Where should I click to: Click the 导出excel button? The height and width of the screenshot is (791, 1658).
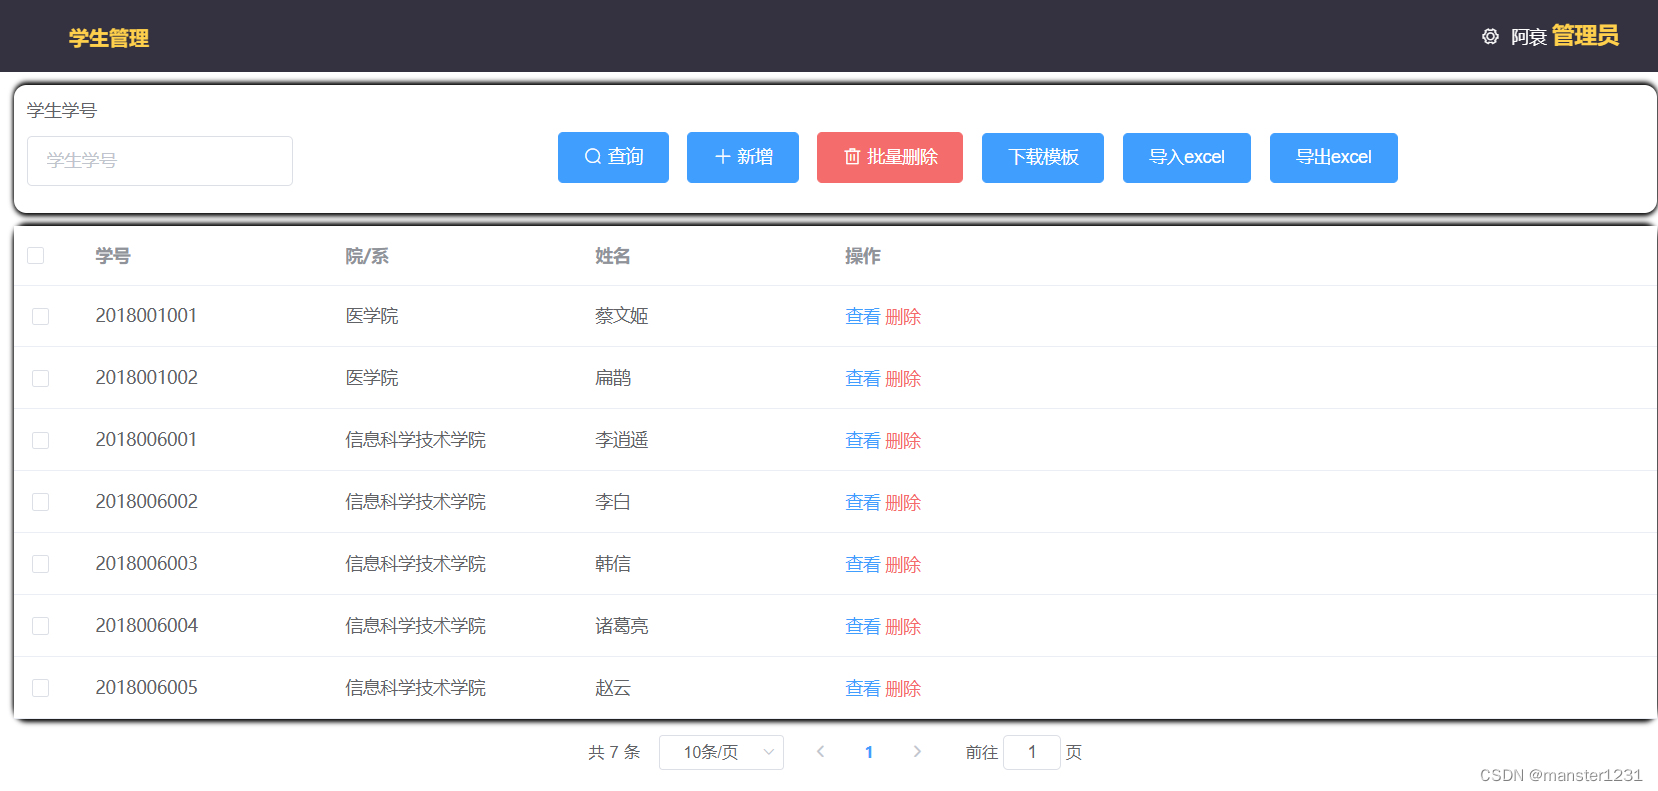click(1334, 157)
